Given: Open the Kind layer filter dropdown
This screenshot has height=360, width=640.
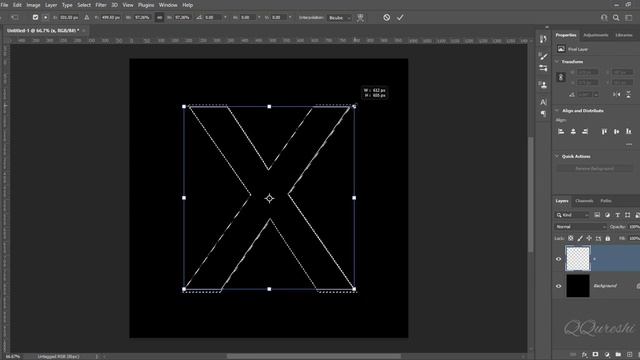Looking at the screenshot, I should [x=572, y=215].
